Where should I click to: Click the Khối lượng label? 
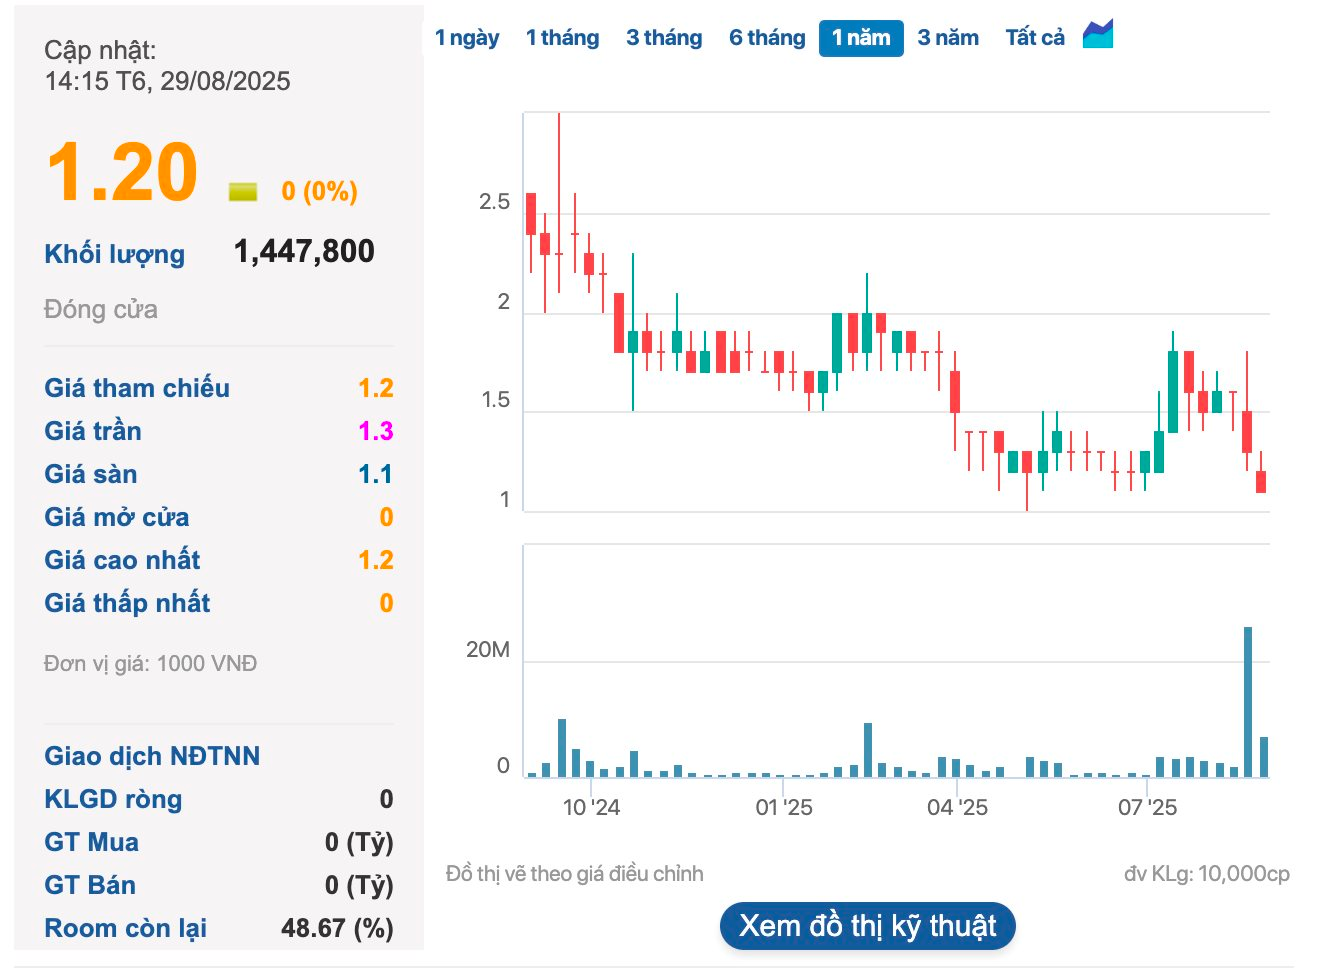(115, 254)
